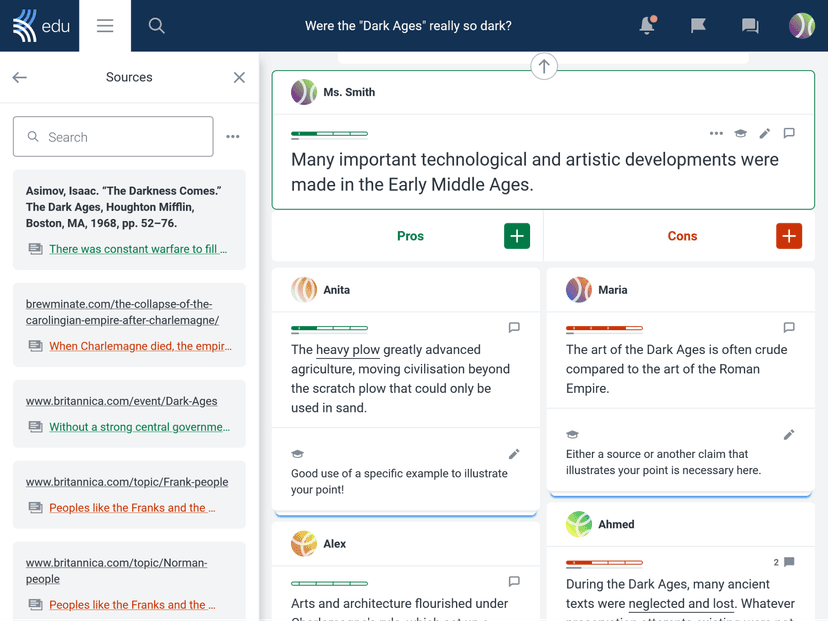Open the hamburger menu

[x=105, y=26]
